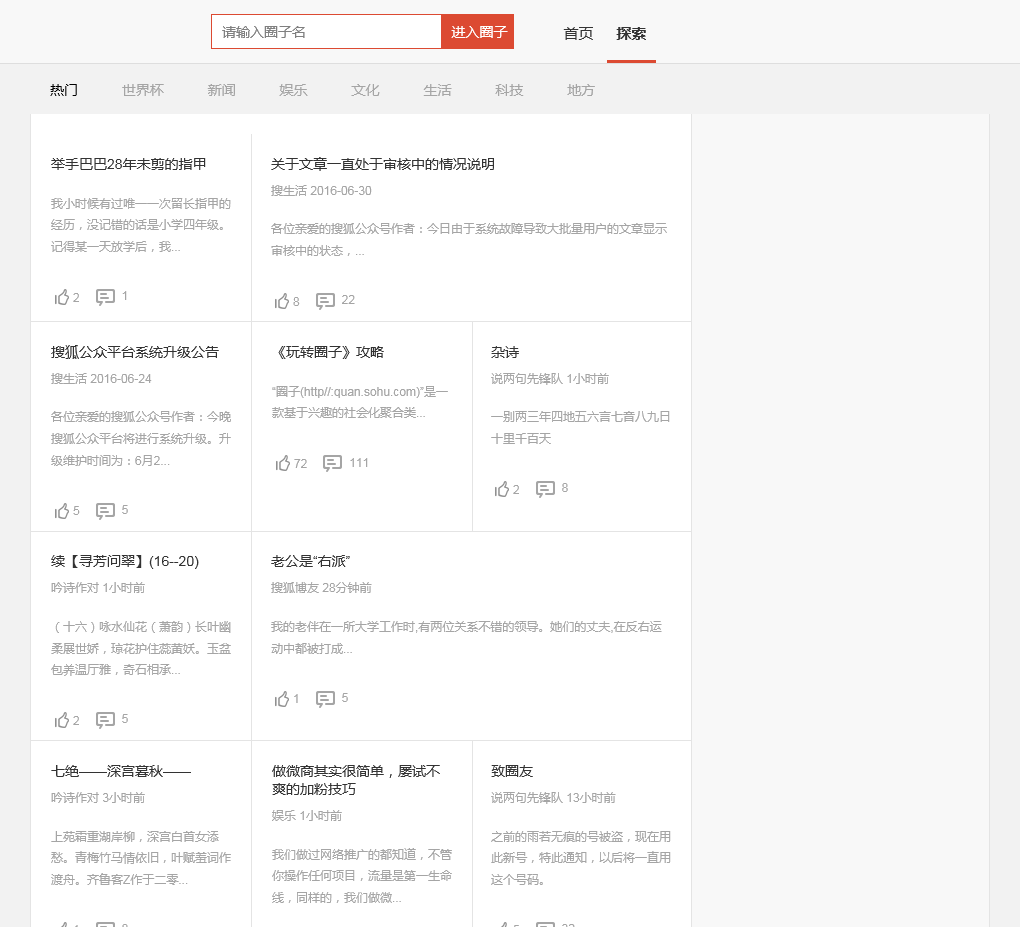Open article 七绝——深宫暮秋——
The image size is (1020, 927).
click(x=121, y=772)
